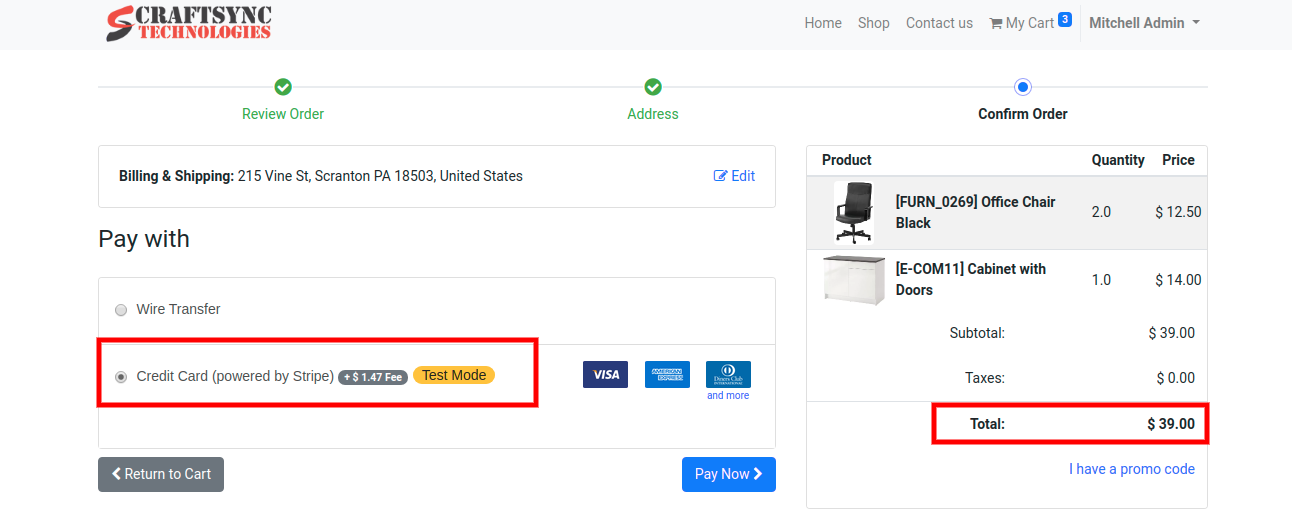
Task: Open the Mitchell Admin user dropdown
Action: 1144,23
